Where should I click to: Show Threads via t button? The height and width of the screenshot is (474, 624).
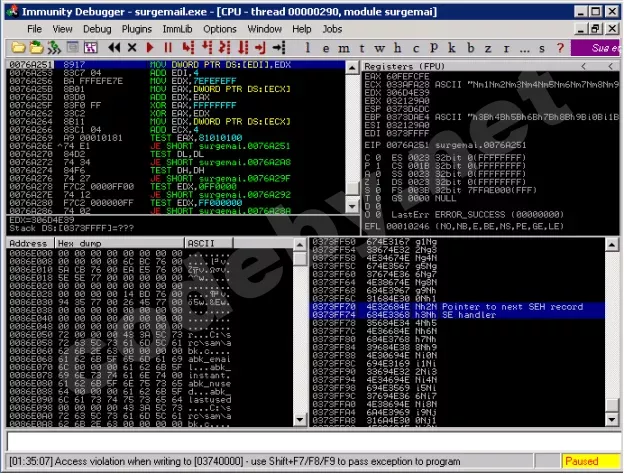tap(362, 49)
